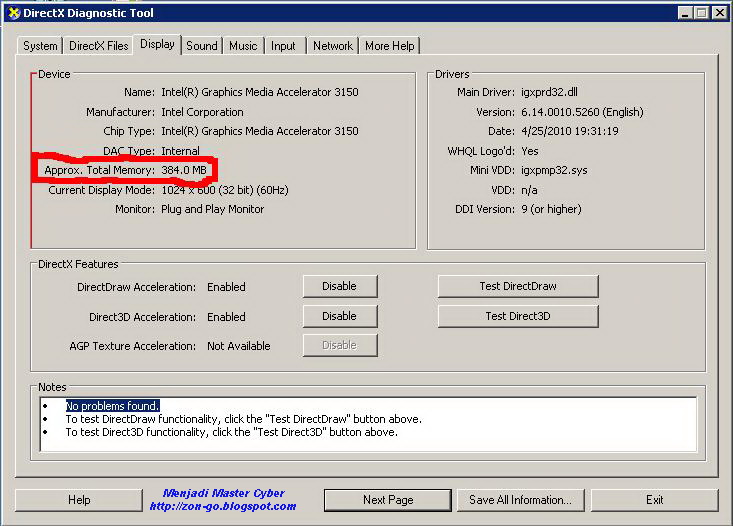Image resolution: width=733 pixels, height=526 pixels.
Task: Click main driver value 'igxprd32.dll'
Action: (550, 92)
